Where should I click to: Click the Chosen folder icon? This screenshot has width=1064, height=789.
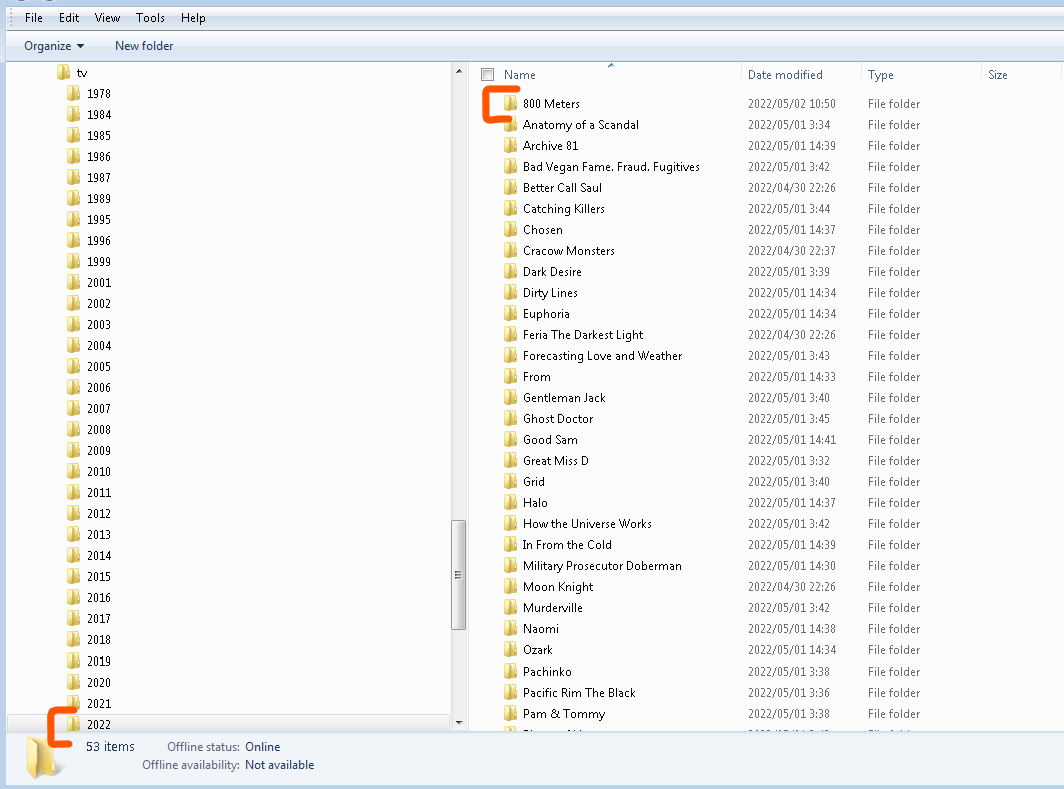click(510, 229)
